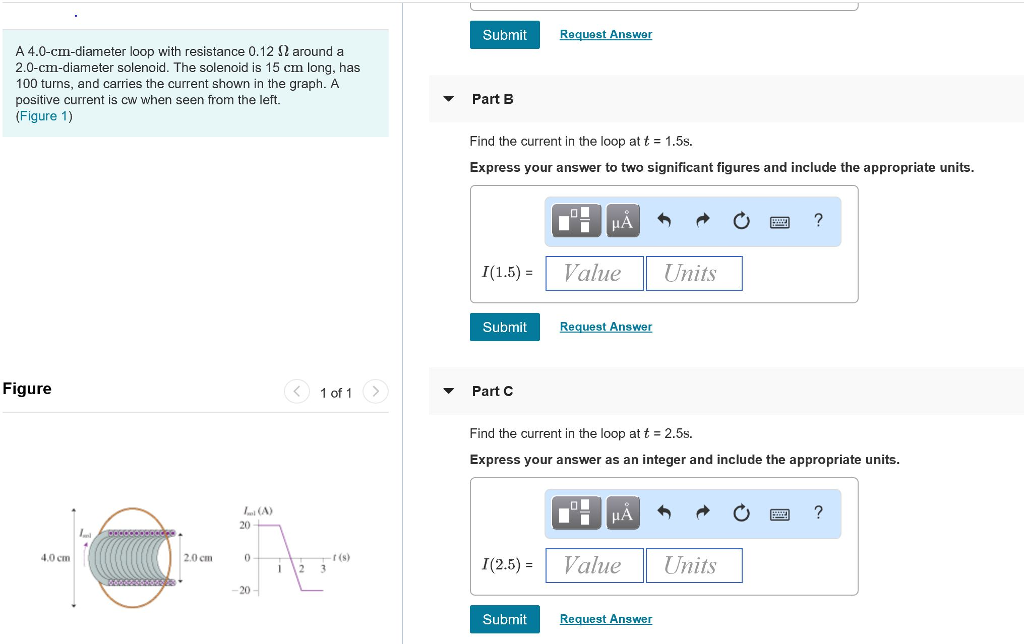Reset Part B answer using circular arrow icon
The width and height of the screenshot is (1024, 644).
(741, 221)
